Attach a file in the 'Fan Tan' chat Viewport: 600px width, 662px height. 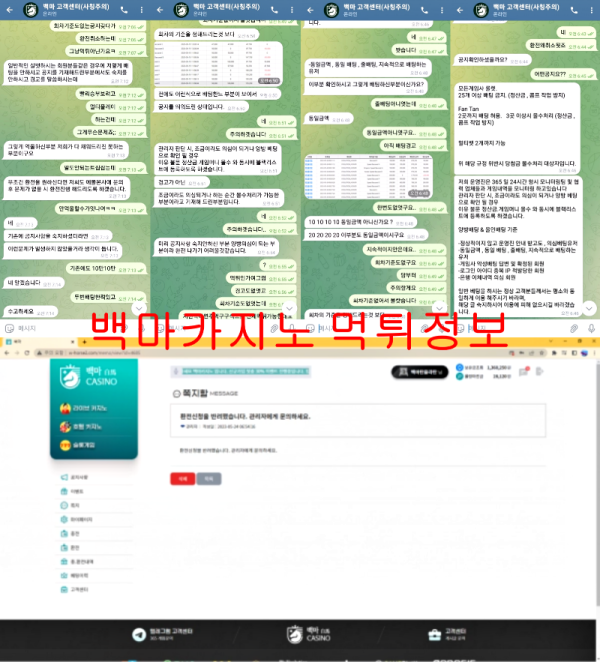pos(573,328)
